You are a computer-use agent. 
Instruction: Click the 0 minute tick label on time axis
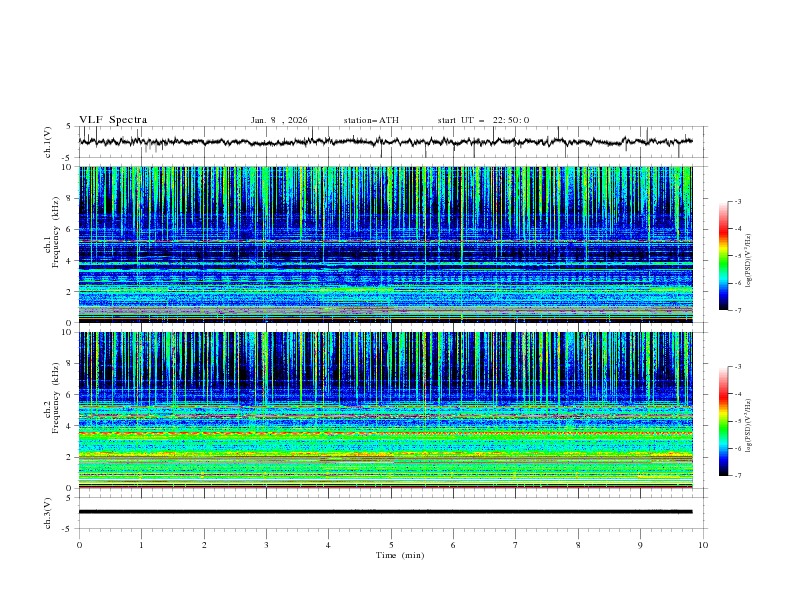79,545
